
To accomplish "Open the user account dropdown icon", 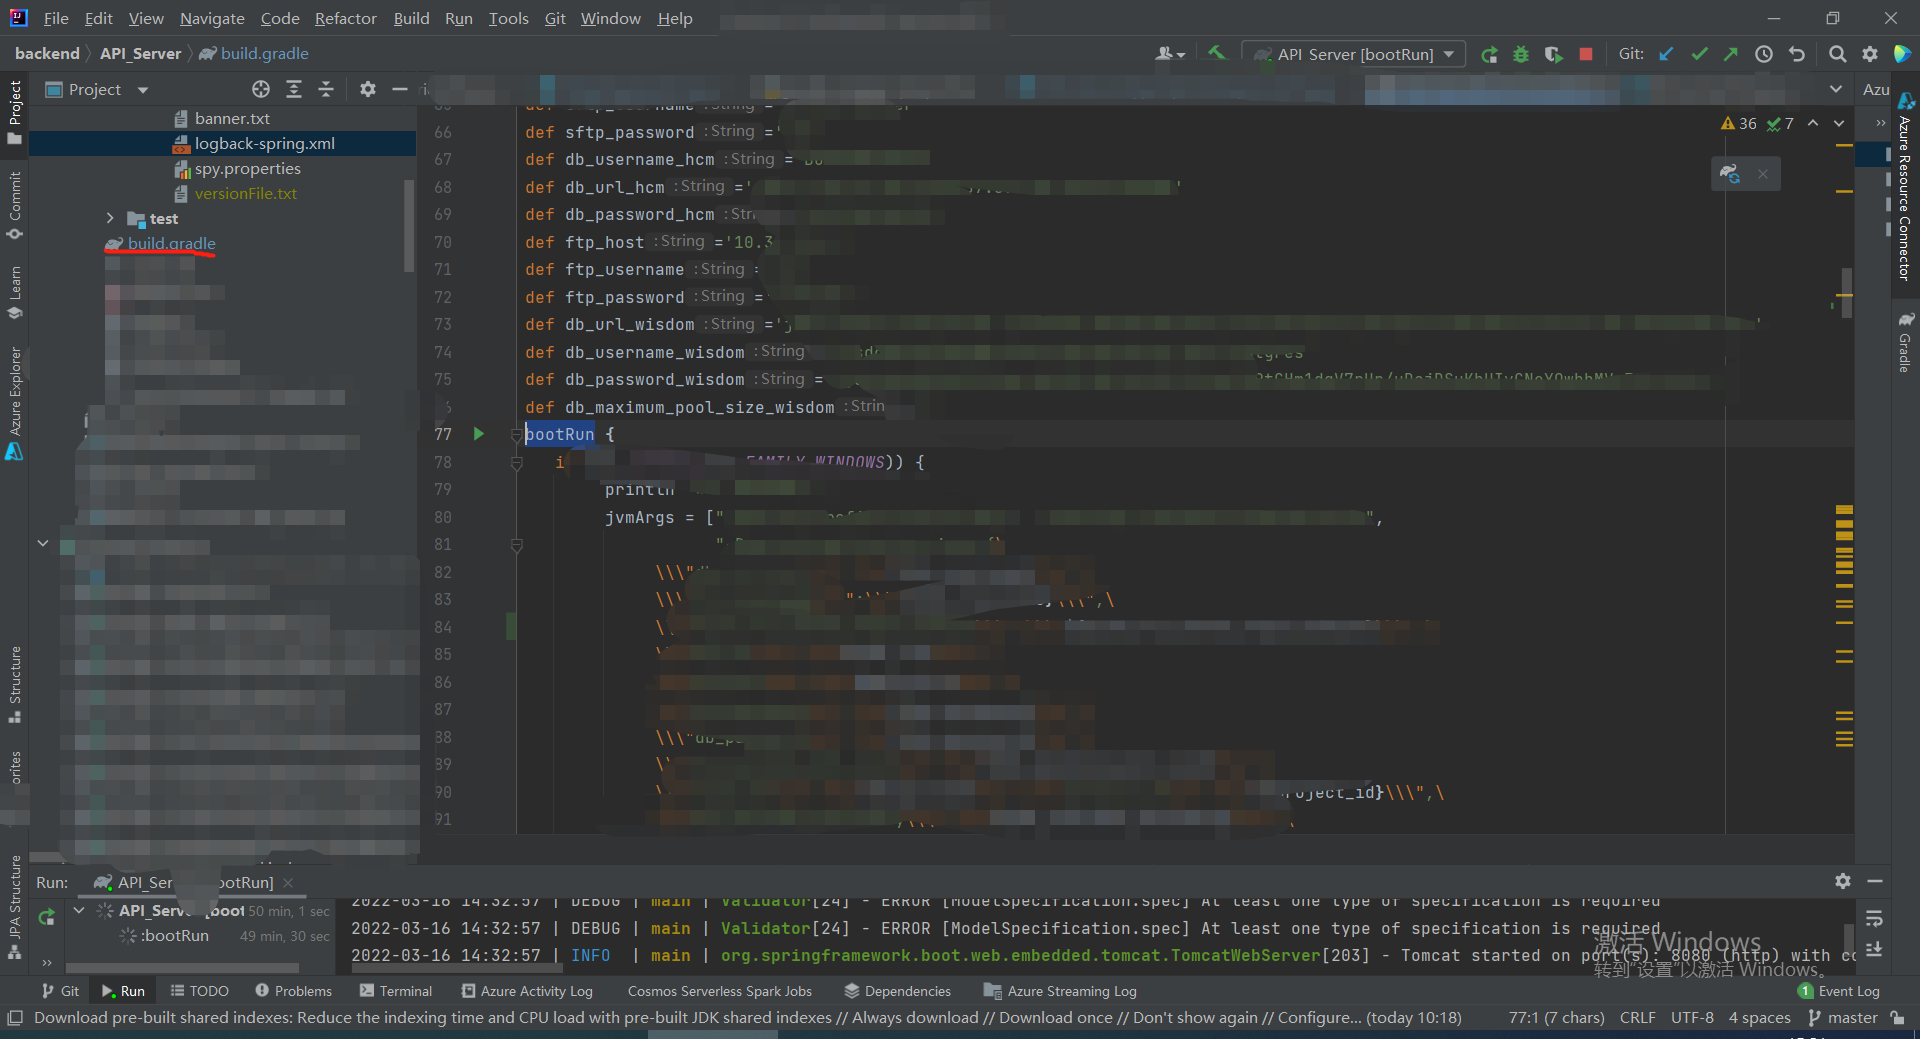I will 1170,54.
